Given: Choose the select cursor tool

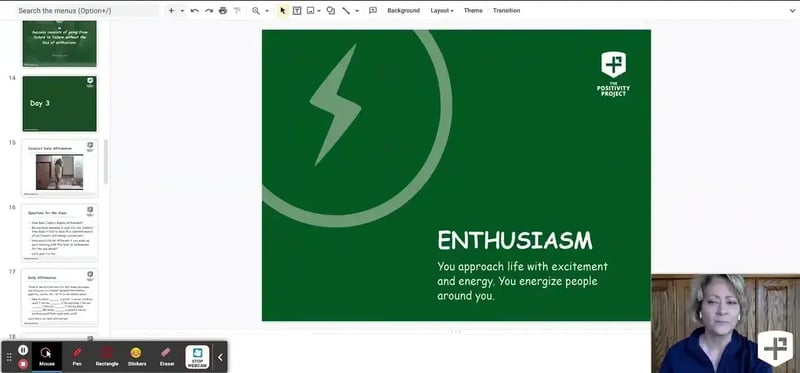Looking at the screenshot, I should click(x=283, y=11).
